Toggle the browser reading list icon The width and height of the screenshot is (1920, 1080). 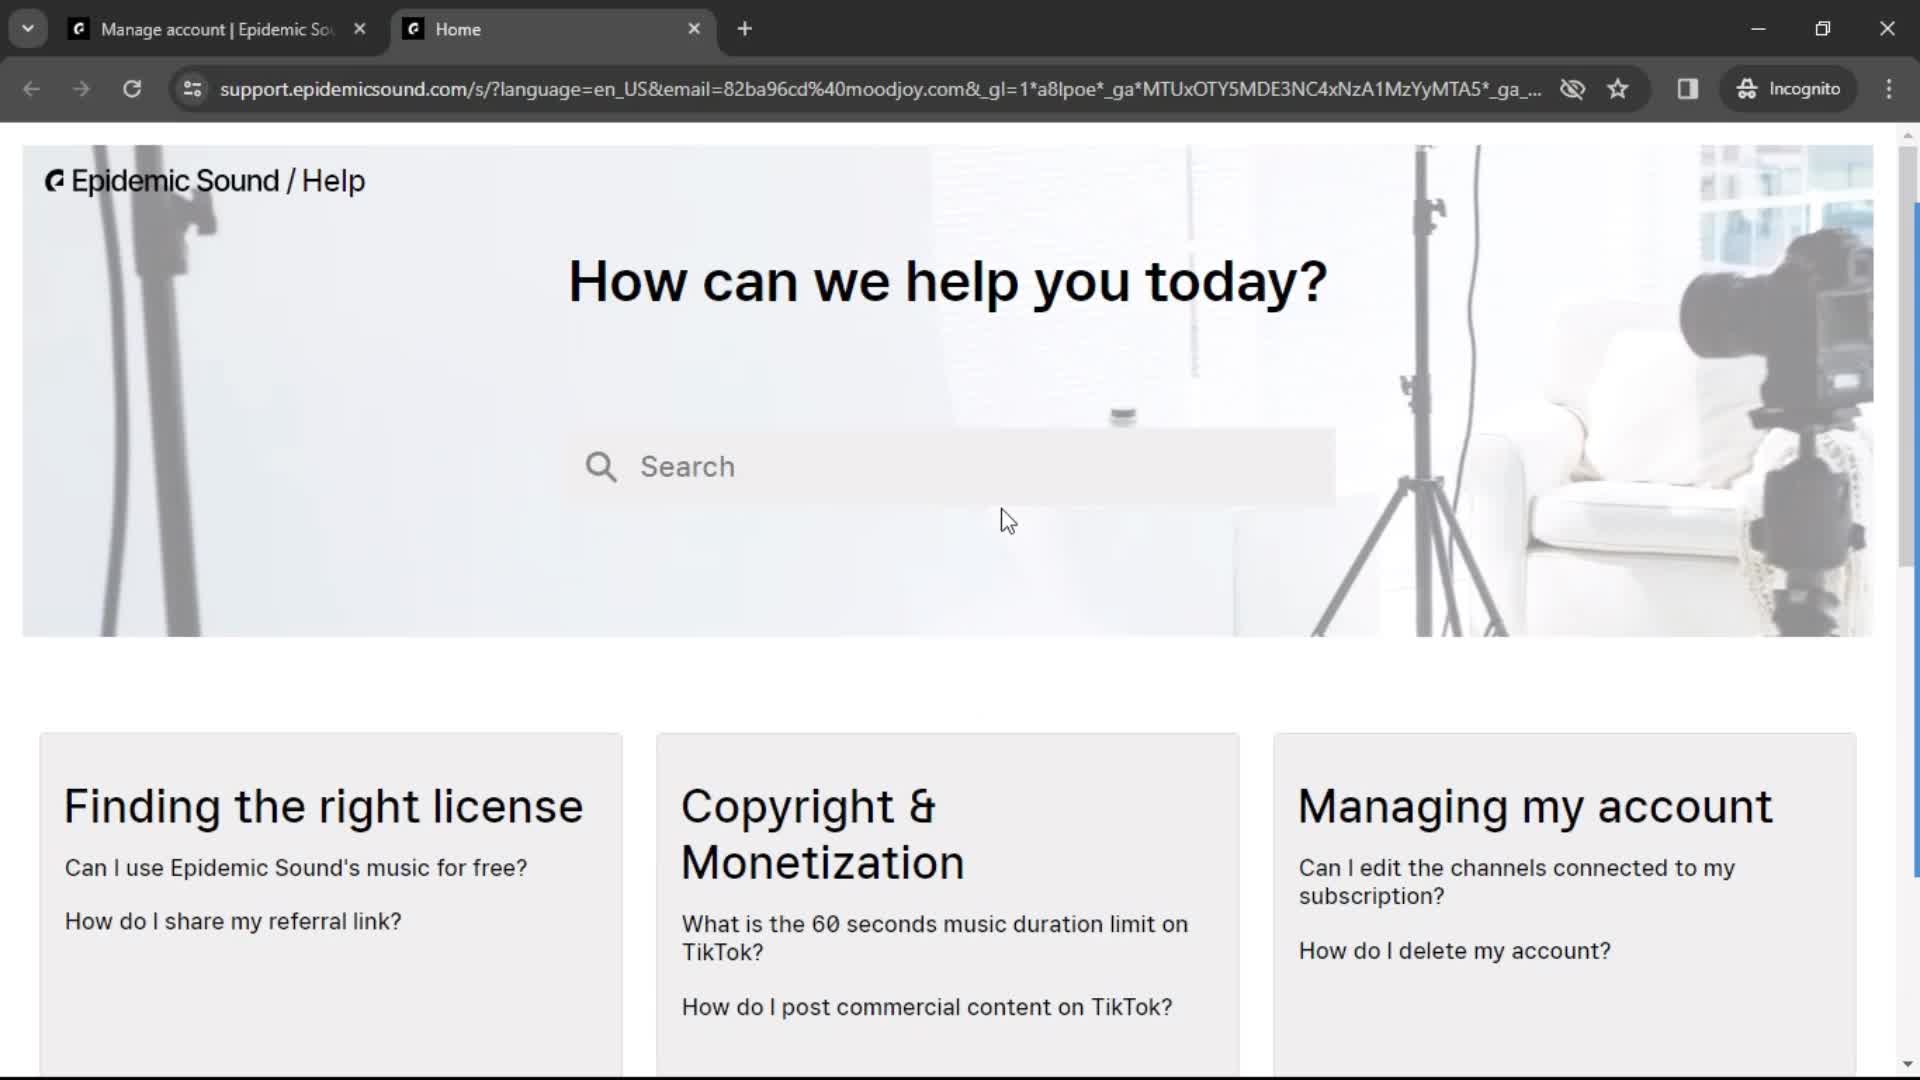pos(1687,88)
